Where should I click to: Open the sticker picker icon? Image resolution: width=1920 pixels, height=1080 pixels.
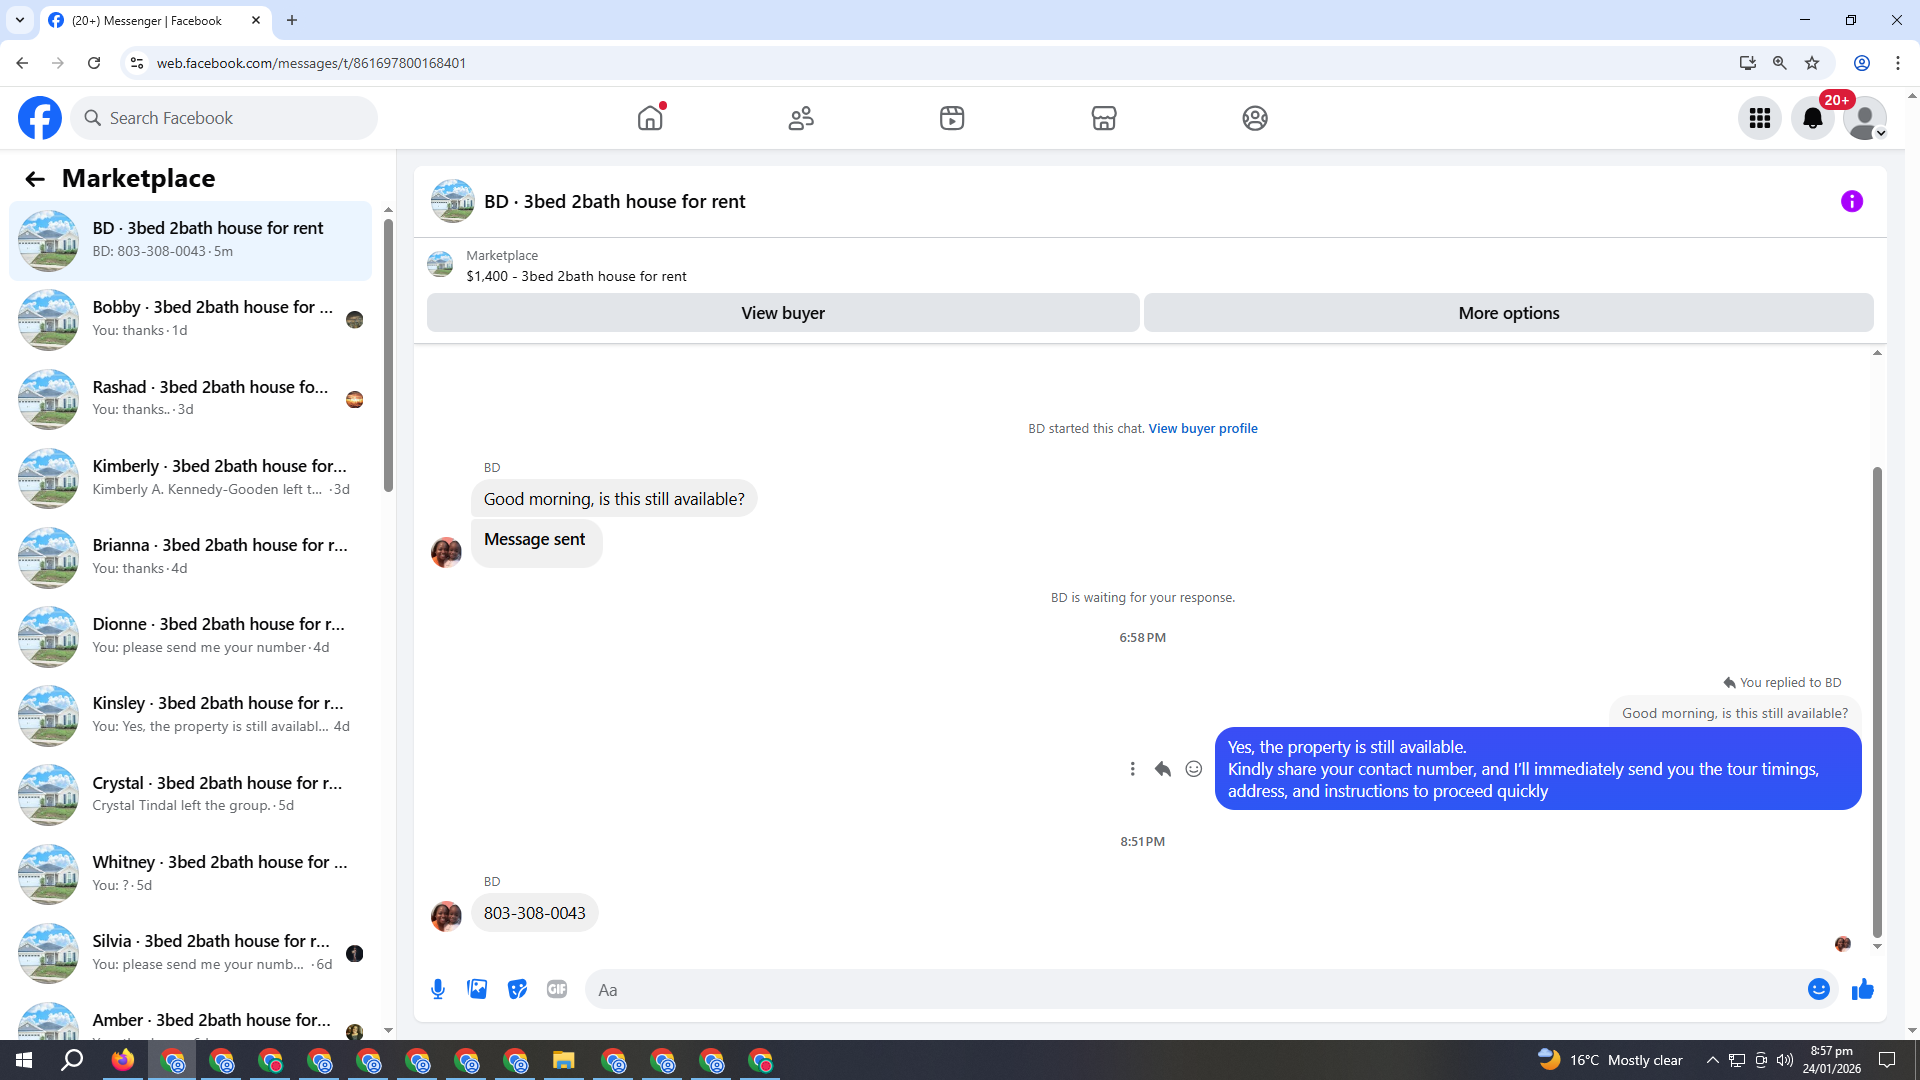[517, 989]
